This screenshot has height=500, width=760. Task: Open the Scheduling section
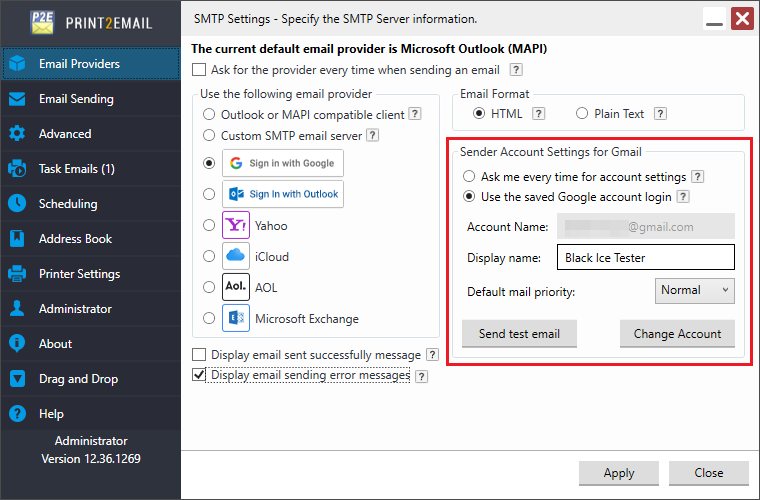click(68, 204)
